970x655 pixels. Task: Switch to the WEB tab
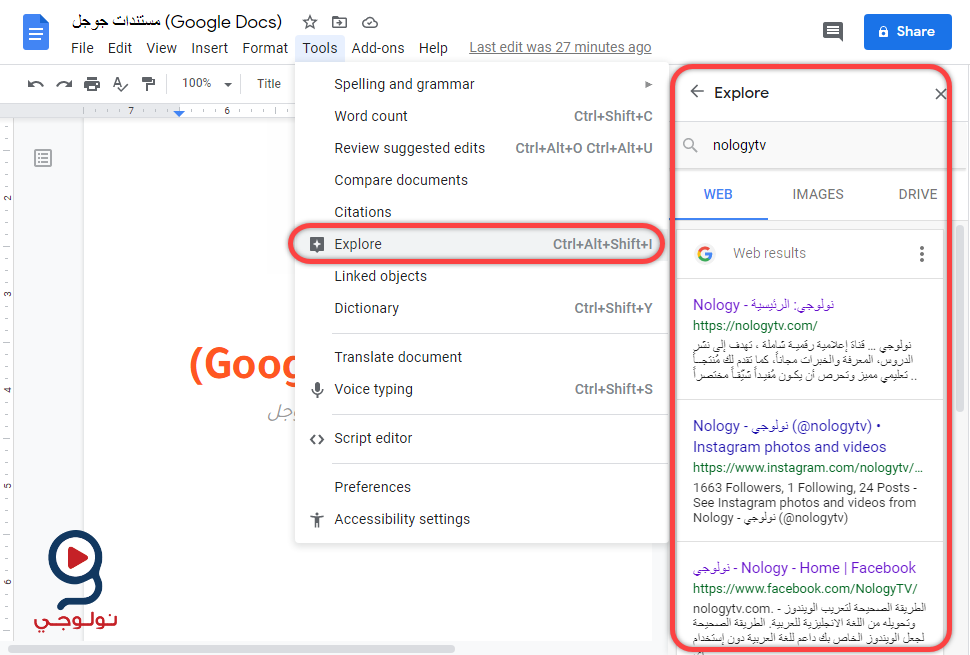click(x=718, y=194)
